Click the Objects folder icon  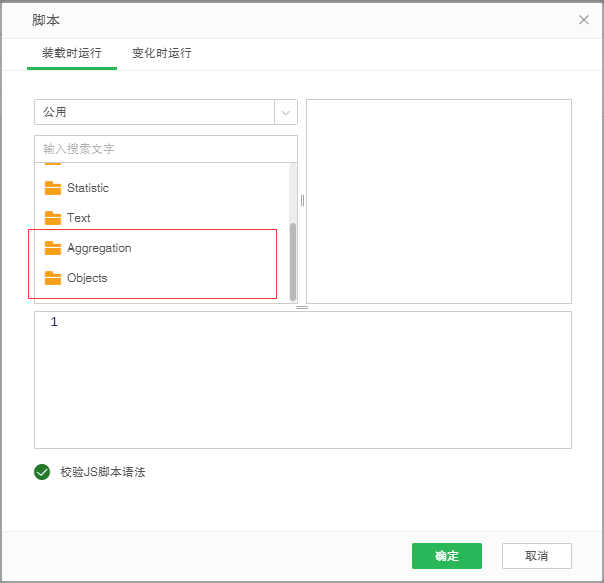click(53, 278)
